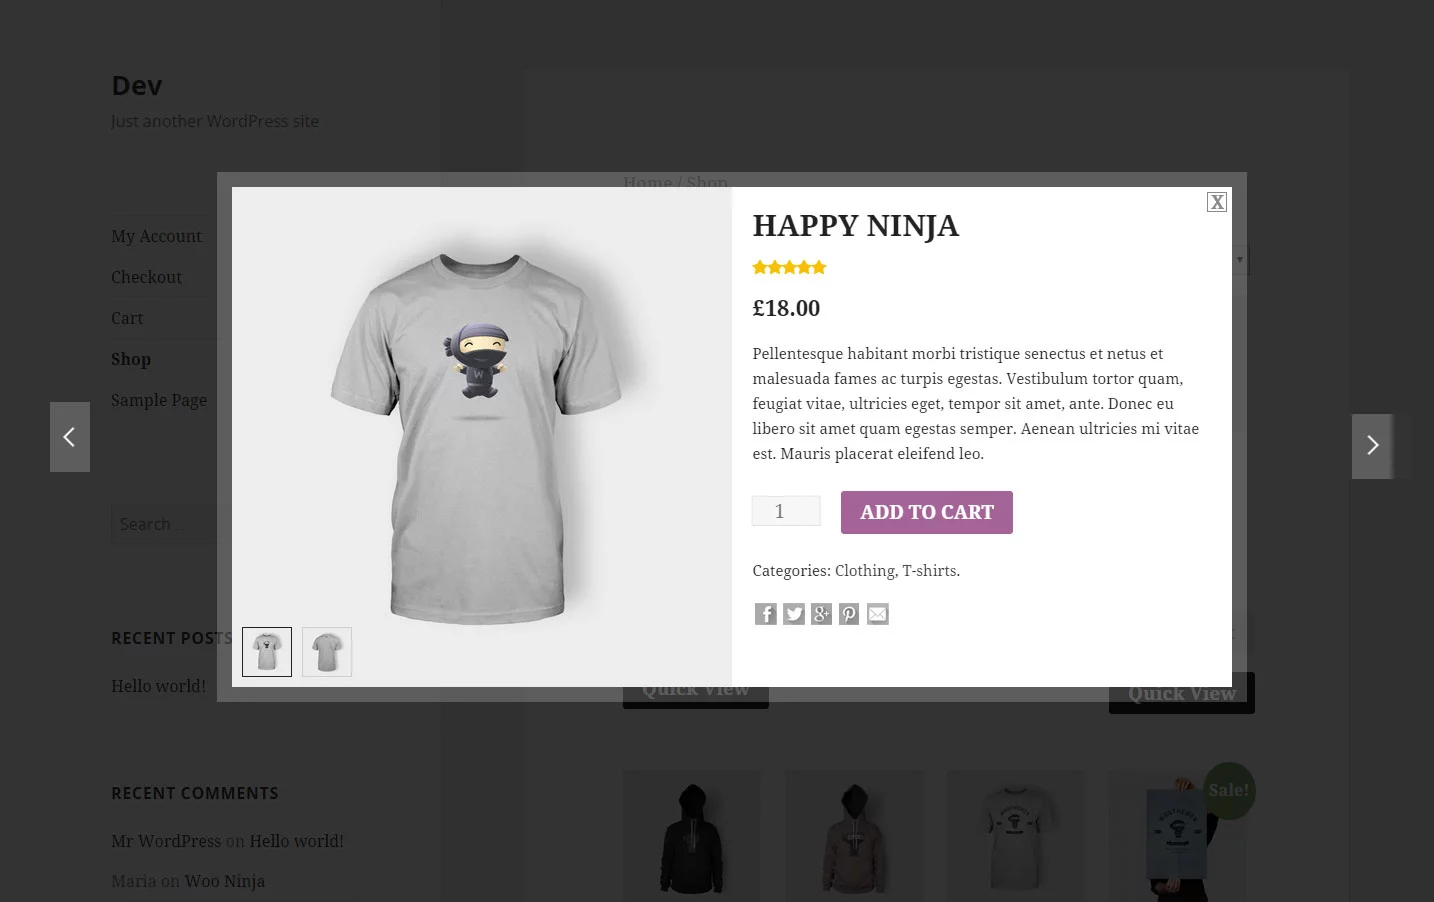Screen dimensions: 1434x902
Task: Share the product by email
Action: (877, 613)
